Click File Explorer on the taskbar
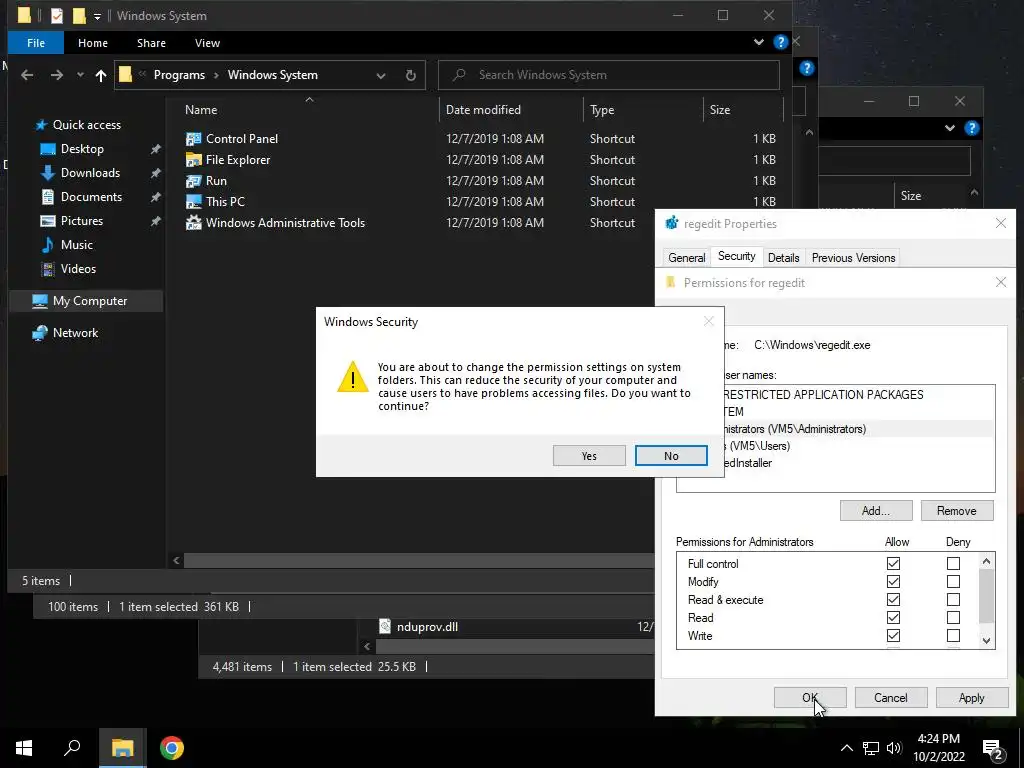The width and height of the screenshot is (1024, 768). [x=122, y=748]
